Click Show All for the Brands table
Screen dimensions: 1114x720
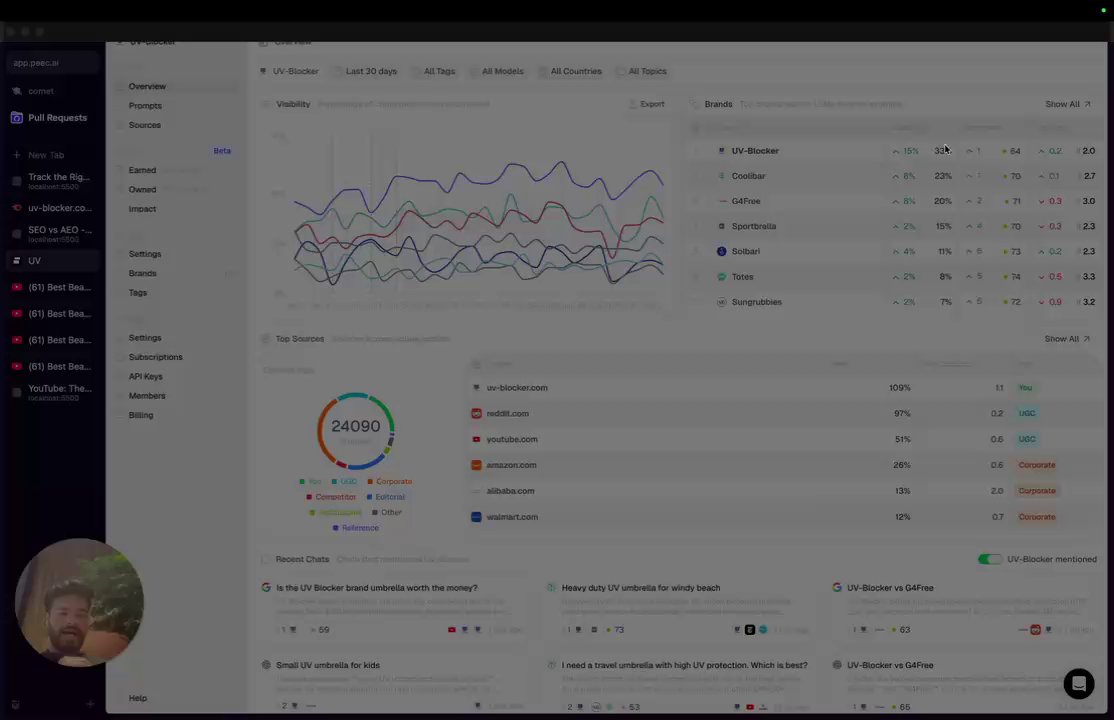tap(1067, 104)
